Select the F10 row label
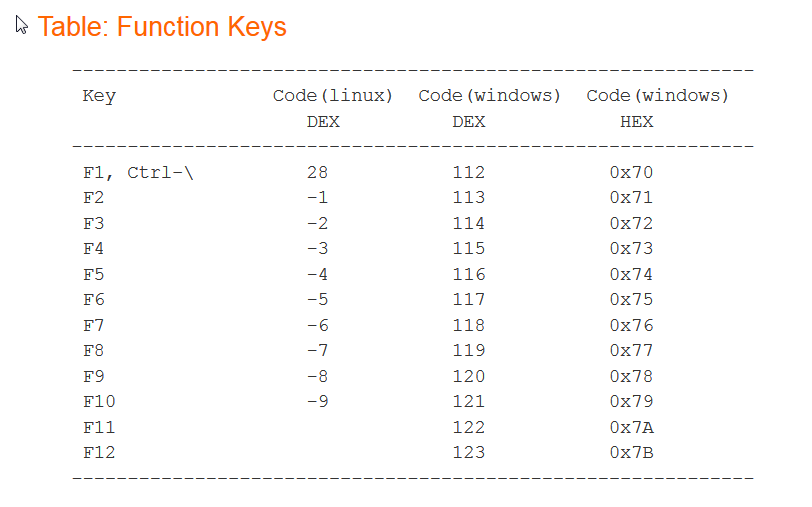This screenshot has height=507, width=812. click(99, 401)
